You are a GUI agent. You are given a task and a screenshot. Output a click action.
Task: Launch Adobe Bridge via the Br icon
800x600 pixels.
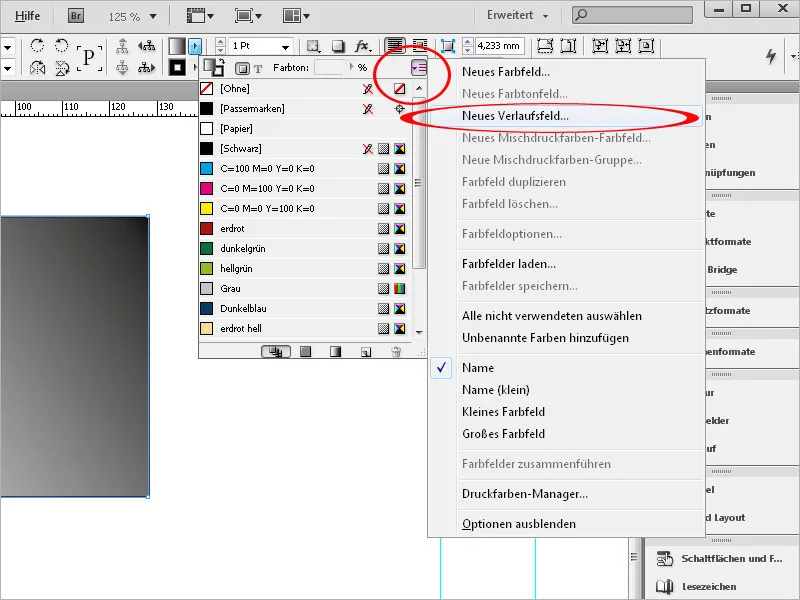click(75, 16)
